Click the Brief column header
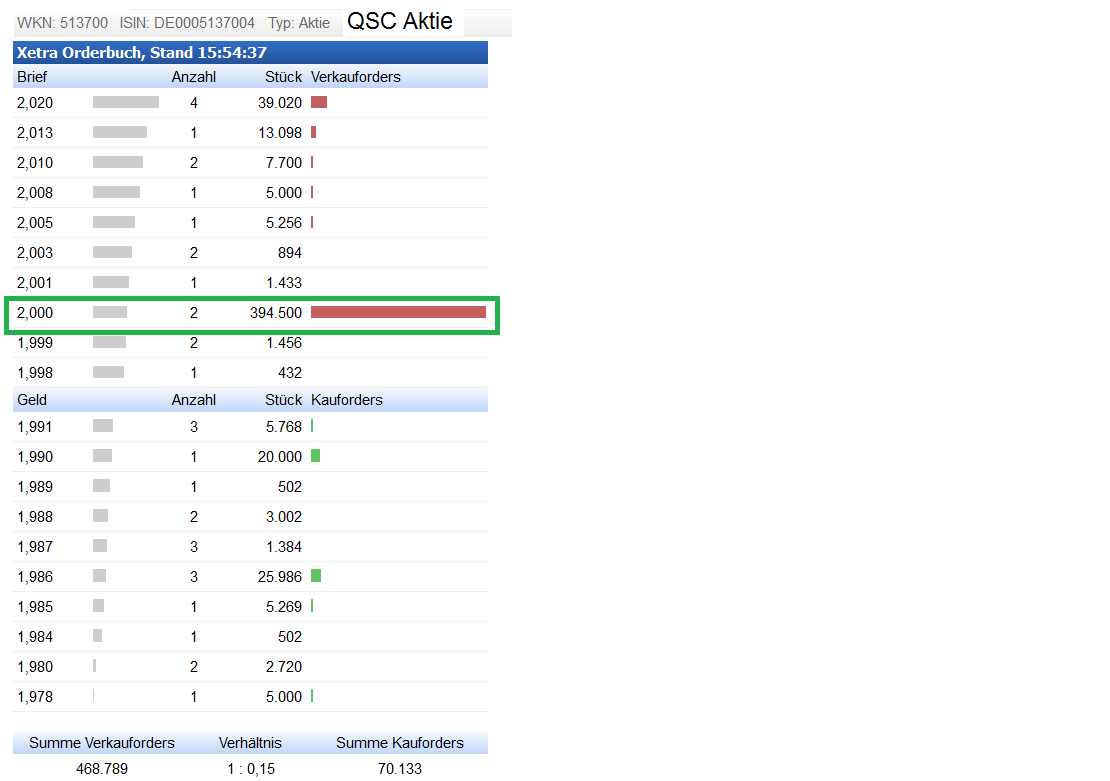1110x781 pixels. point(32,76)
